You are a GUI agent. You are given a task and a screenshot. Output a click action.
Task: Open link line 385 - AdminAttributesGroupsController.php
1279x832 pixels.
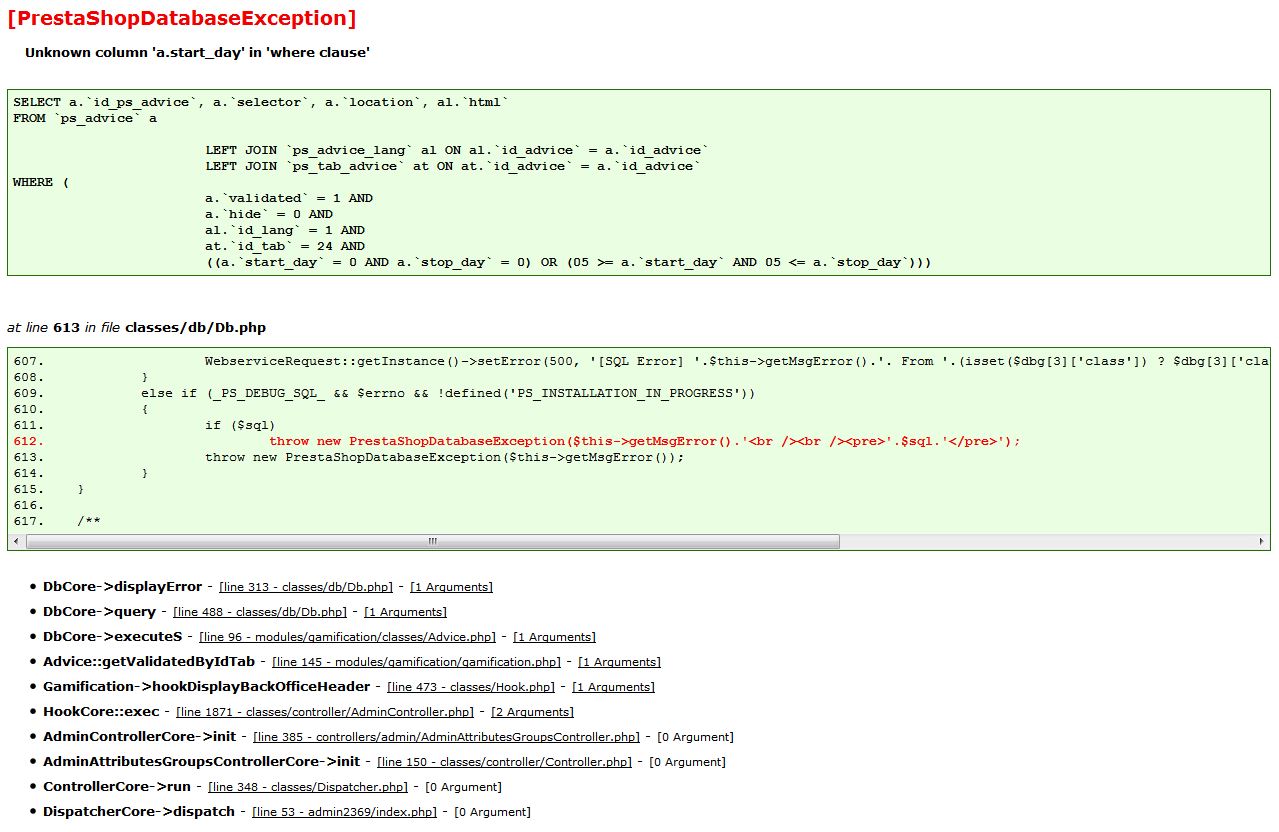click(446, 737)
